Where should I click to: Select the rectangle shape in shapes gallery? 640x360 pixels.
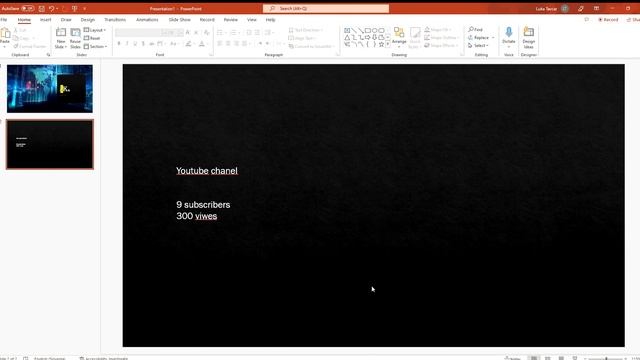(368, 30)
